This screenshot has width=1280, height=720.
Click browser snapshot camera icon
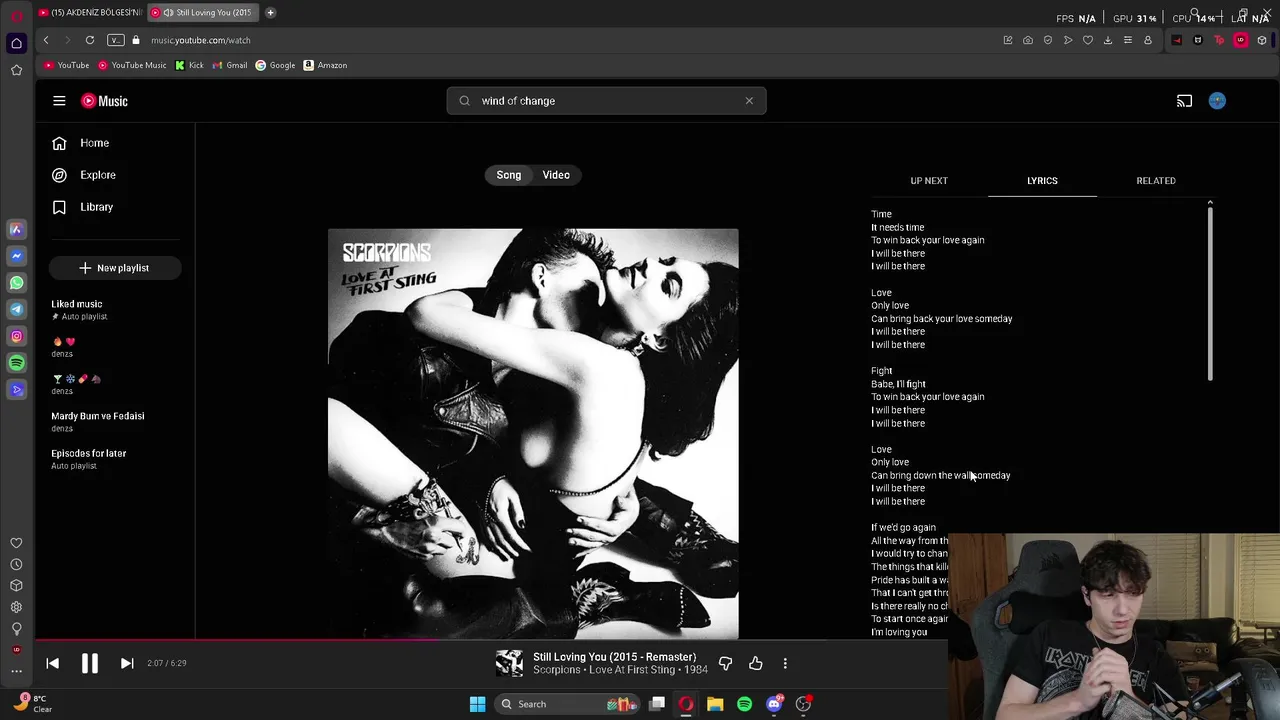pos(1028,40)
